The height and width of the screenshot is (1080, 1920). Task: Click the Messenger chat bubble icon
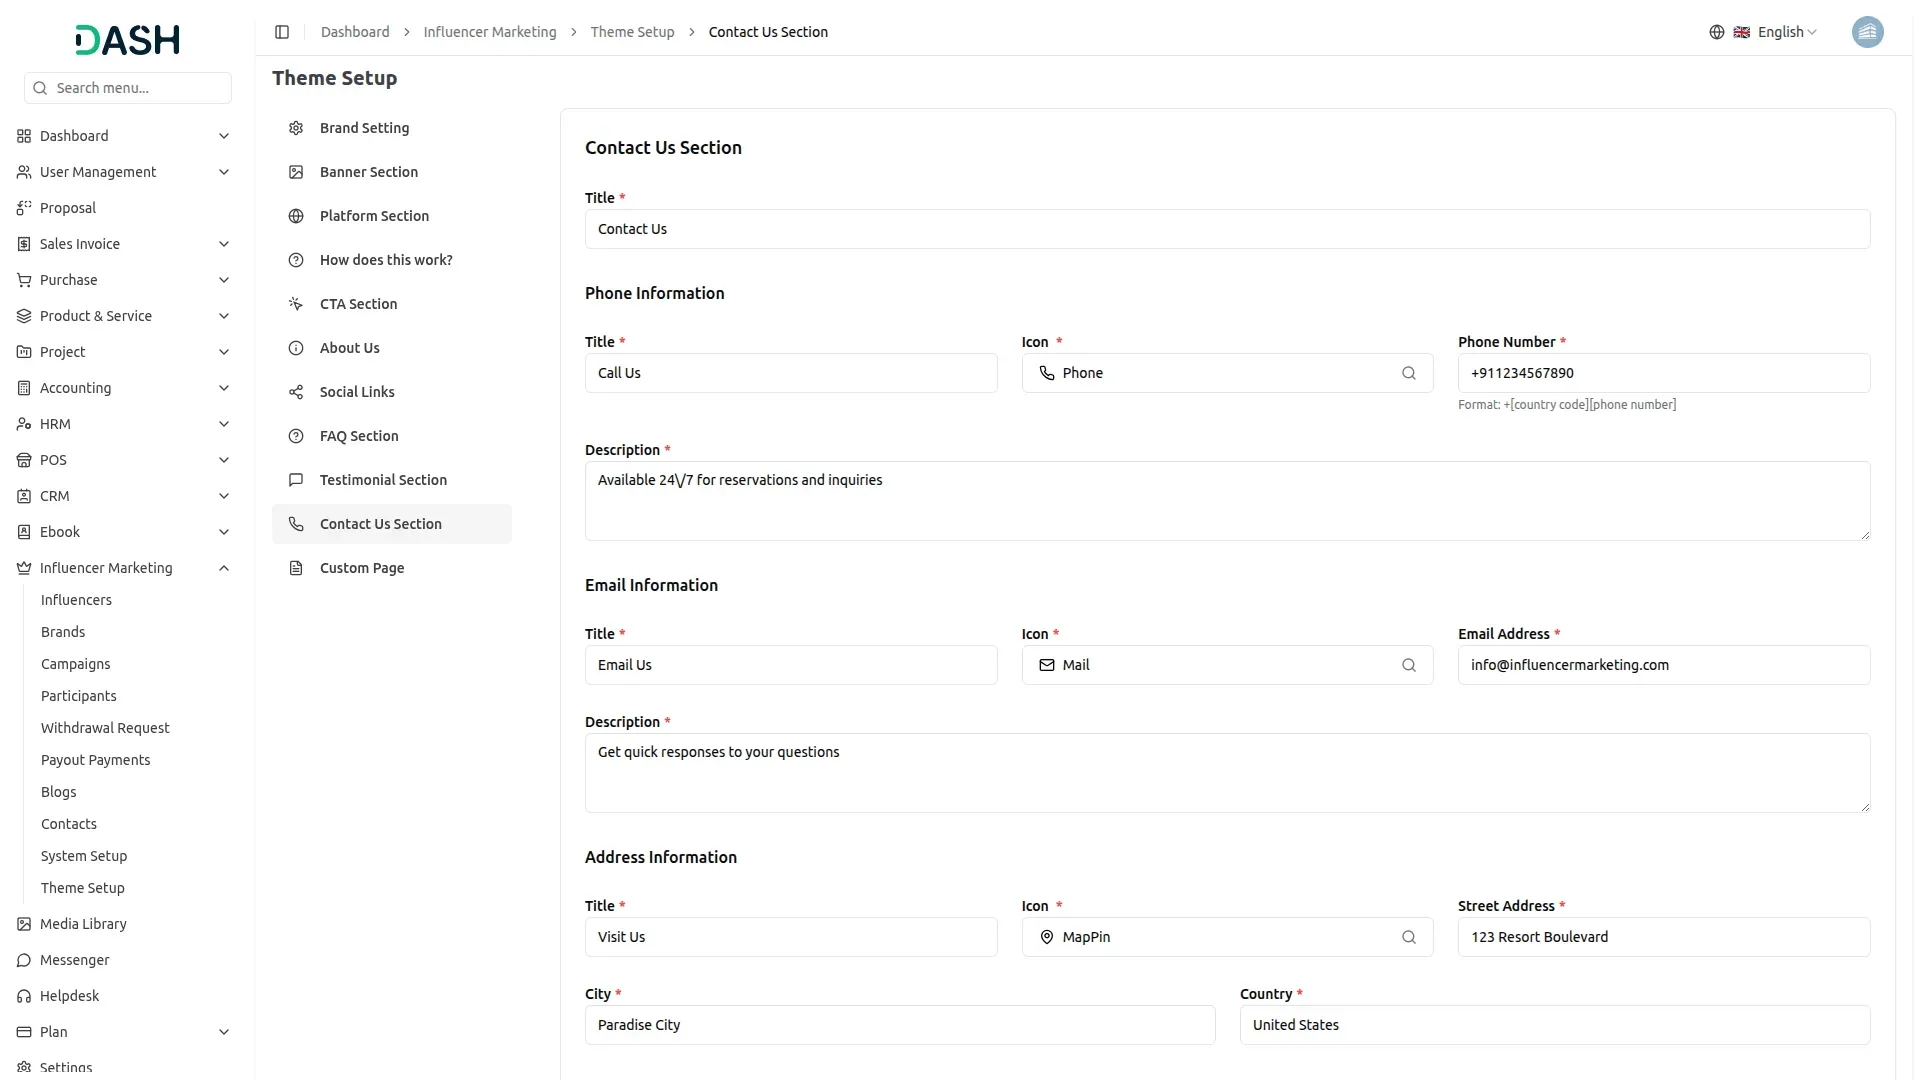24,960
